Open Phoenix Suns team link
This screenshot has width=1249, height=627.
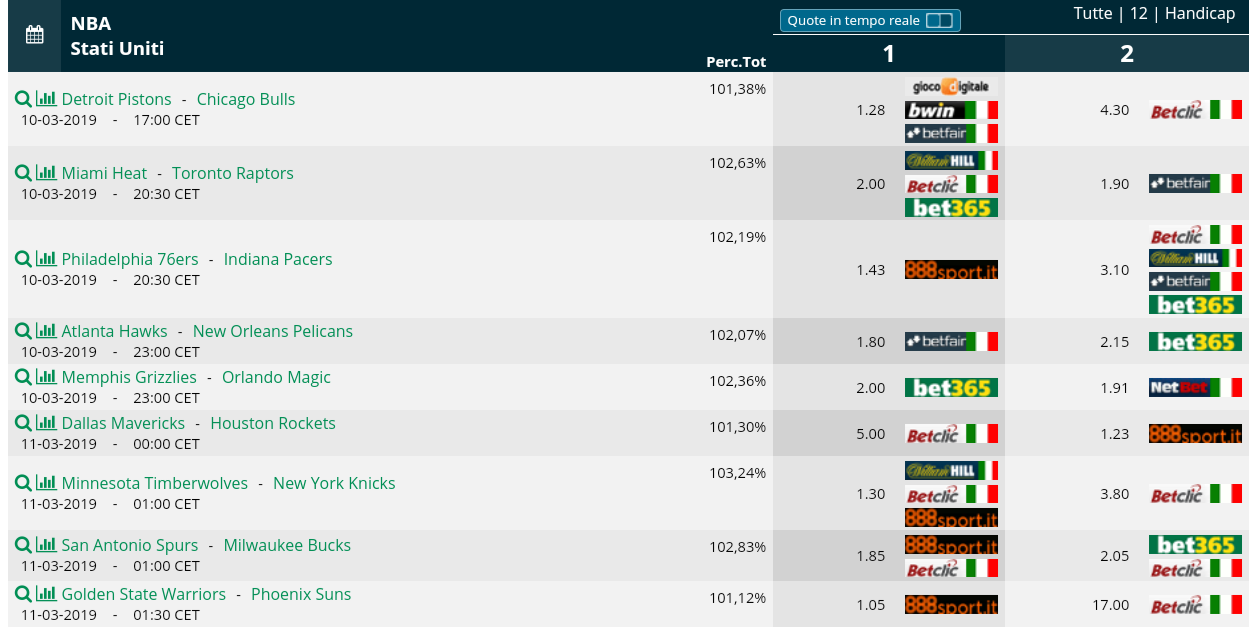[301, 594]
